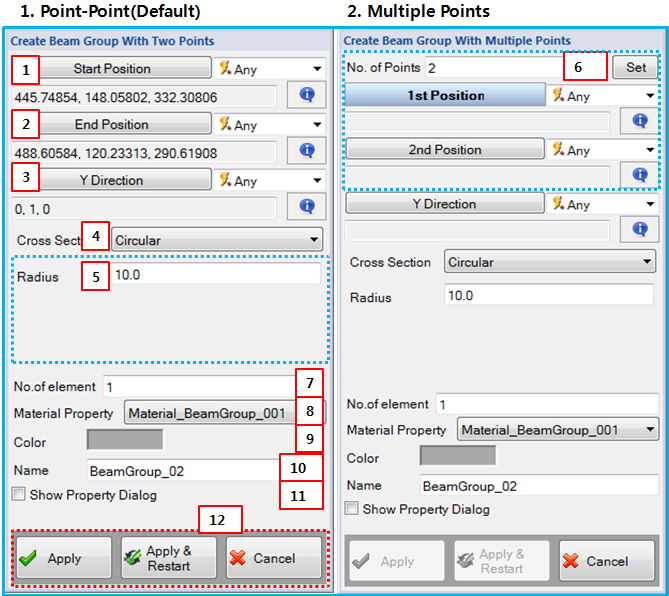Screen dimensions: 669x596
Task: Click the No. of Points input field
Action: click(x=495, y=67)
